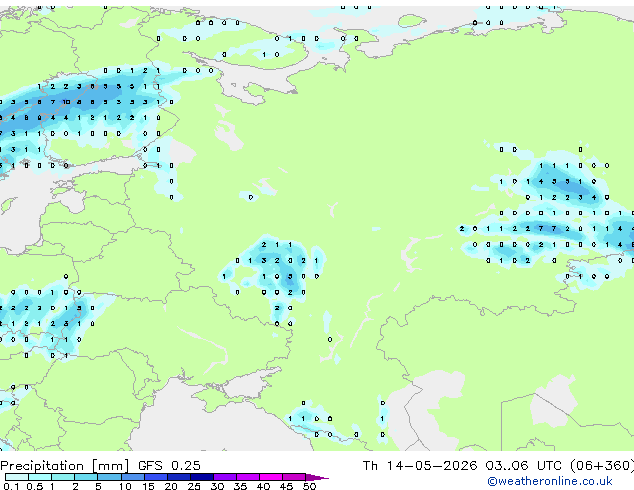
Task: Click the '40' legend scale label
Action: (x=264, y=486)
